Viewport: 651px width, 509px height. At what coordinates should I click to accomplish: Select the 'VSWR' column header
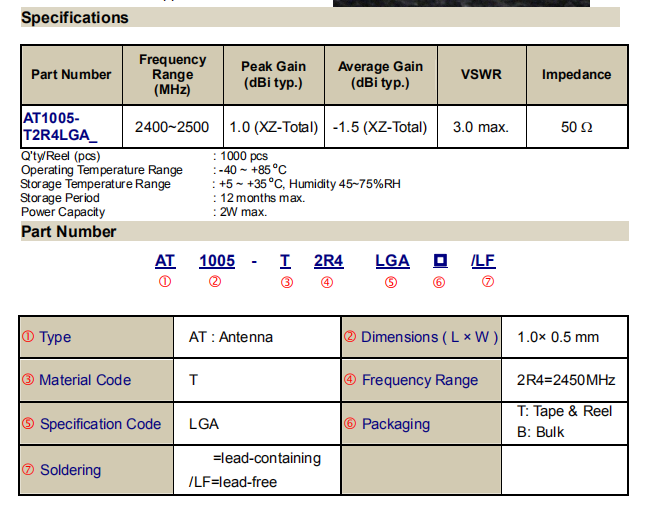[x=482, y=75]
